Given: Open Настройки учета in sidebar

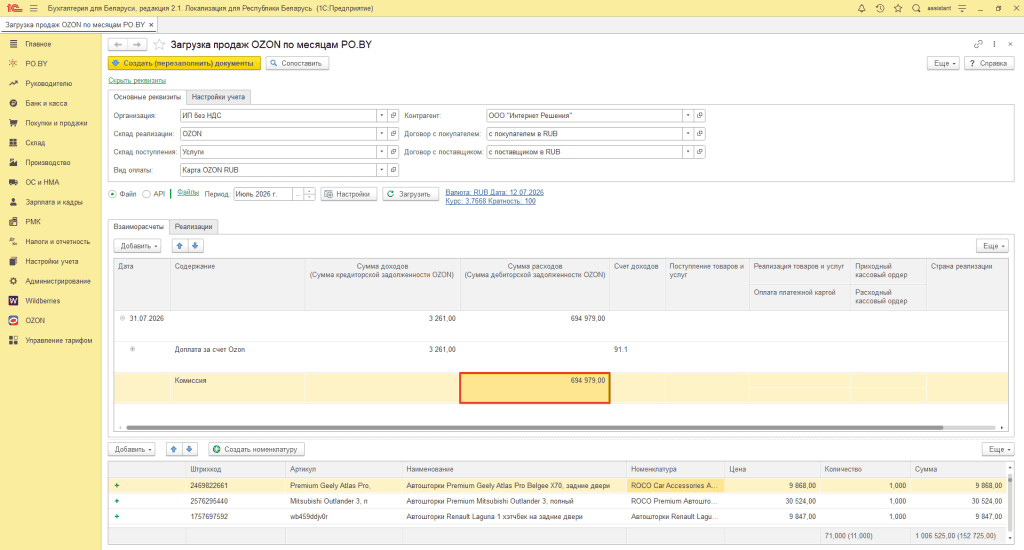Looking at the screenshot, I should click(x=52, y=261).
